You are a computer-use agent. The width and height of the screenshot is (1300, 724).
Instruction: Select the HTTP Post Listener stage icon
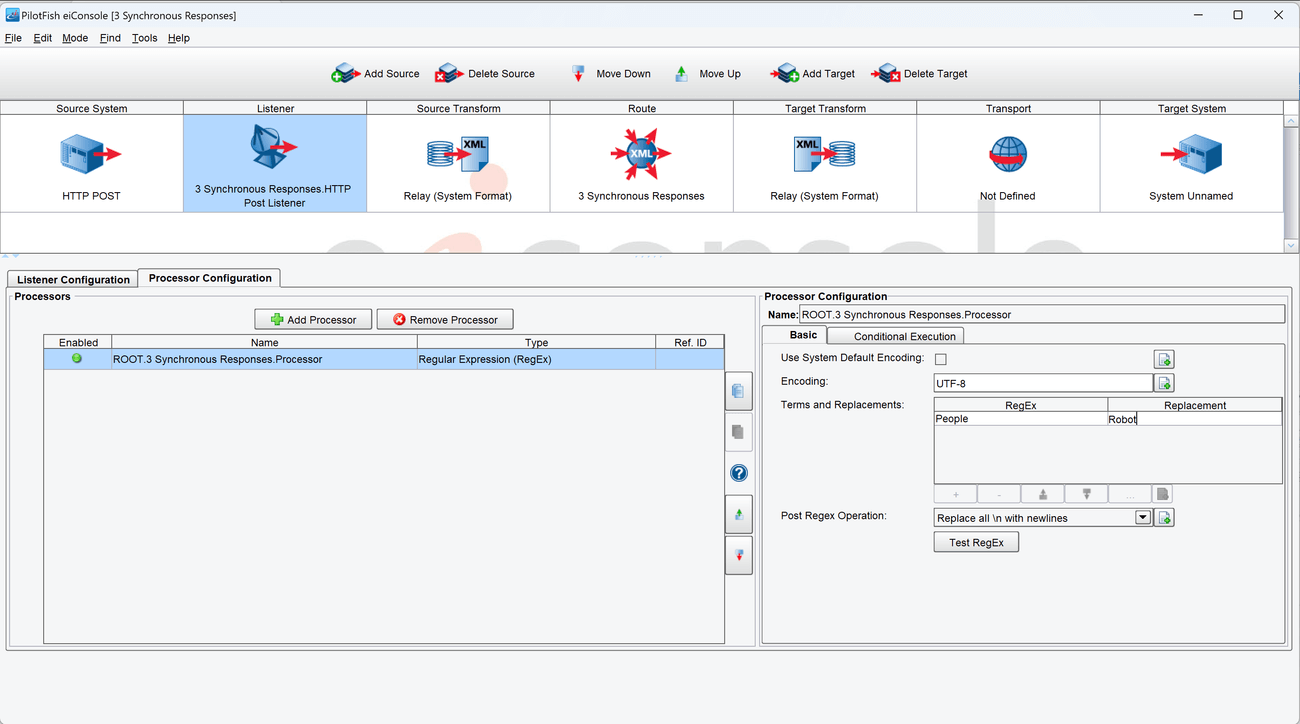pyautogui.click(x=274, y=147)
